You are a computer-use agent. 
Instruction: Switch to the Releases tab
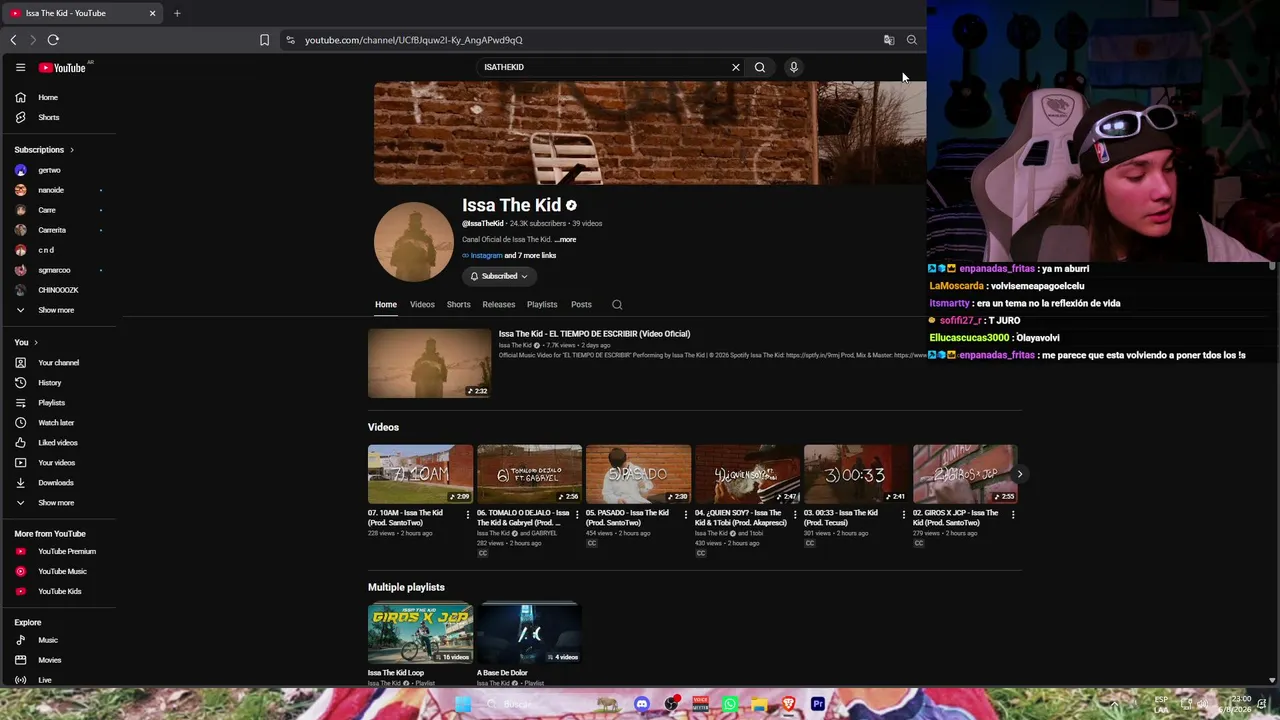(x=499, y=305)
